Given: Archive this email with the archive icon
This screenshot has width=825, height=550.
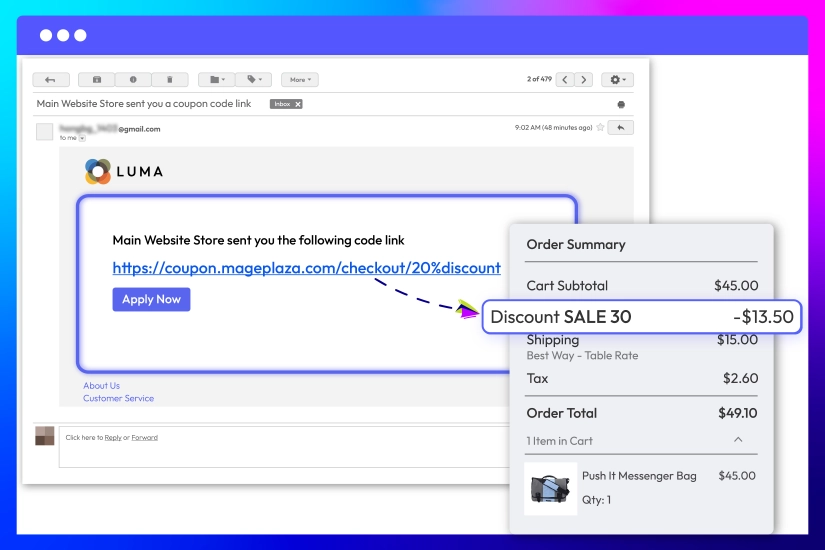Looking at the screenshot, I should point(97,79).
